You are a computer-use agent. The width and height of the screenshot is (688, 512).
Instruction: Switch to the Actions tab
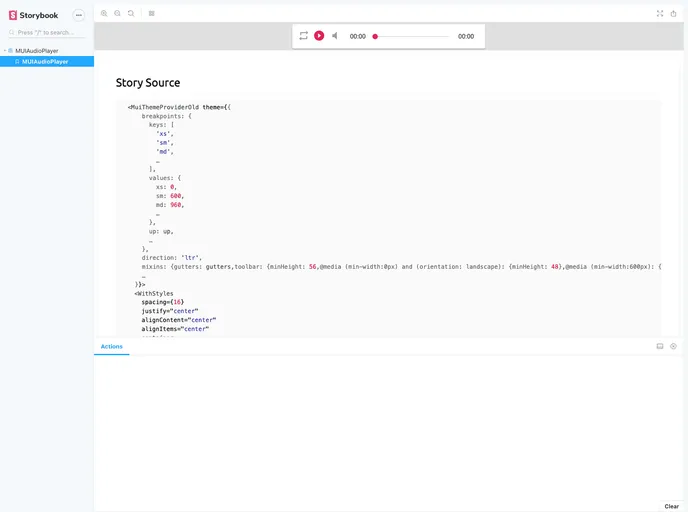[x=111, y=347]
